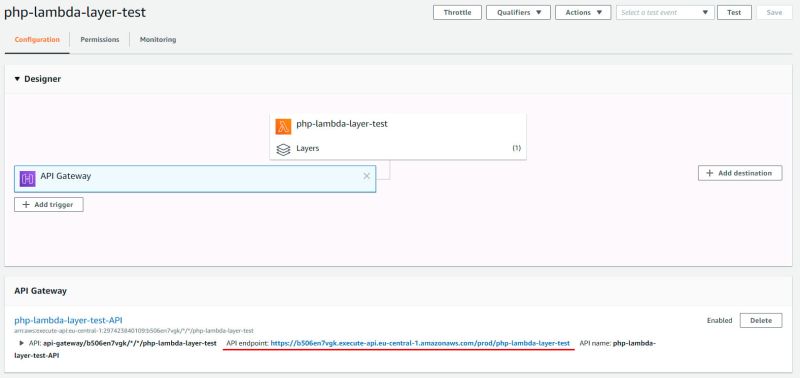Expand the API details triangle
800x378 pixels.
[x=21, y=343]
